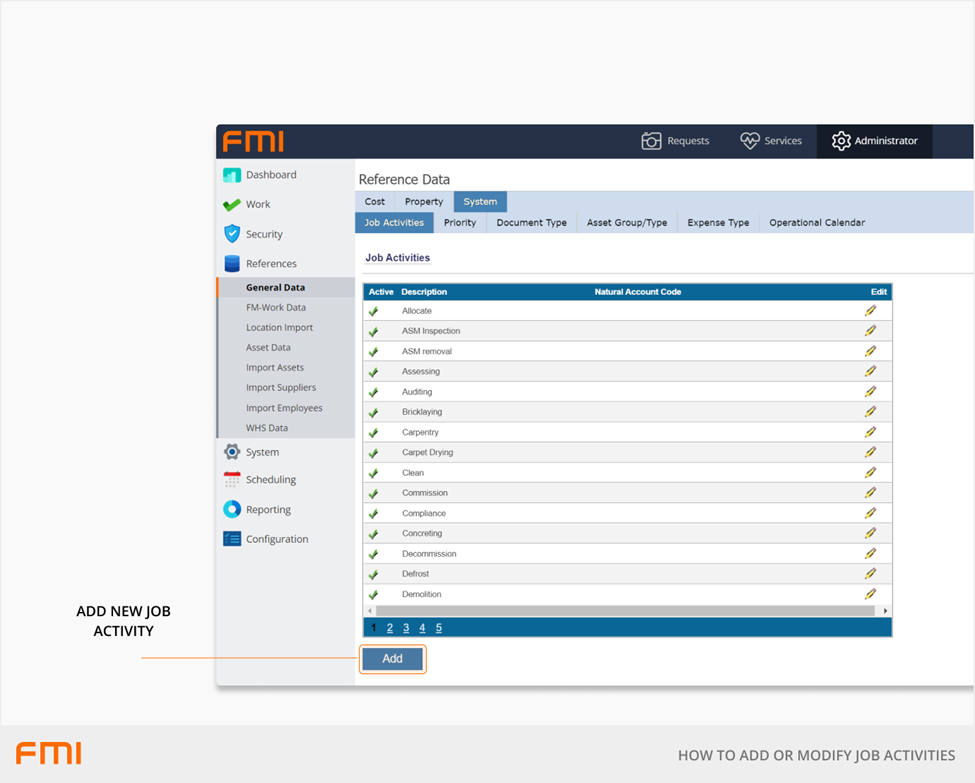This screenshot has height=783, width=975.
Task: Toggle the active checkmark for Defrost
Action: (374, 575)
